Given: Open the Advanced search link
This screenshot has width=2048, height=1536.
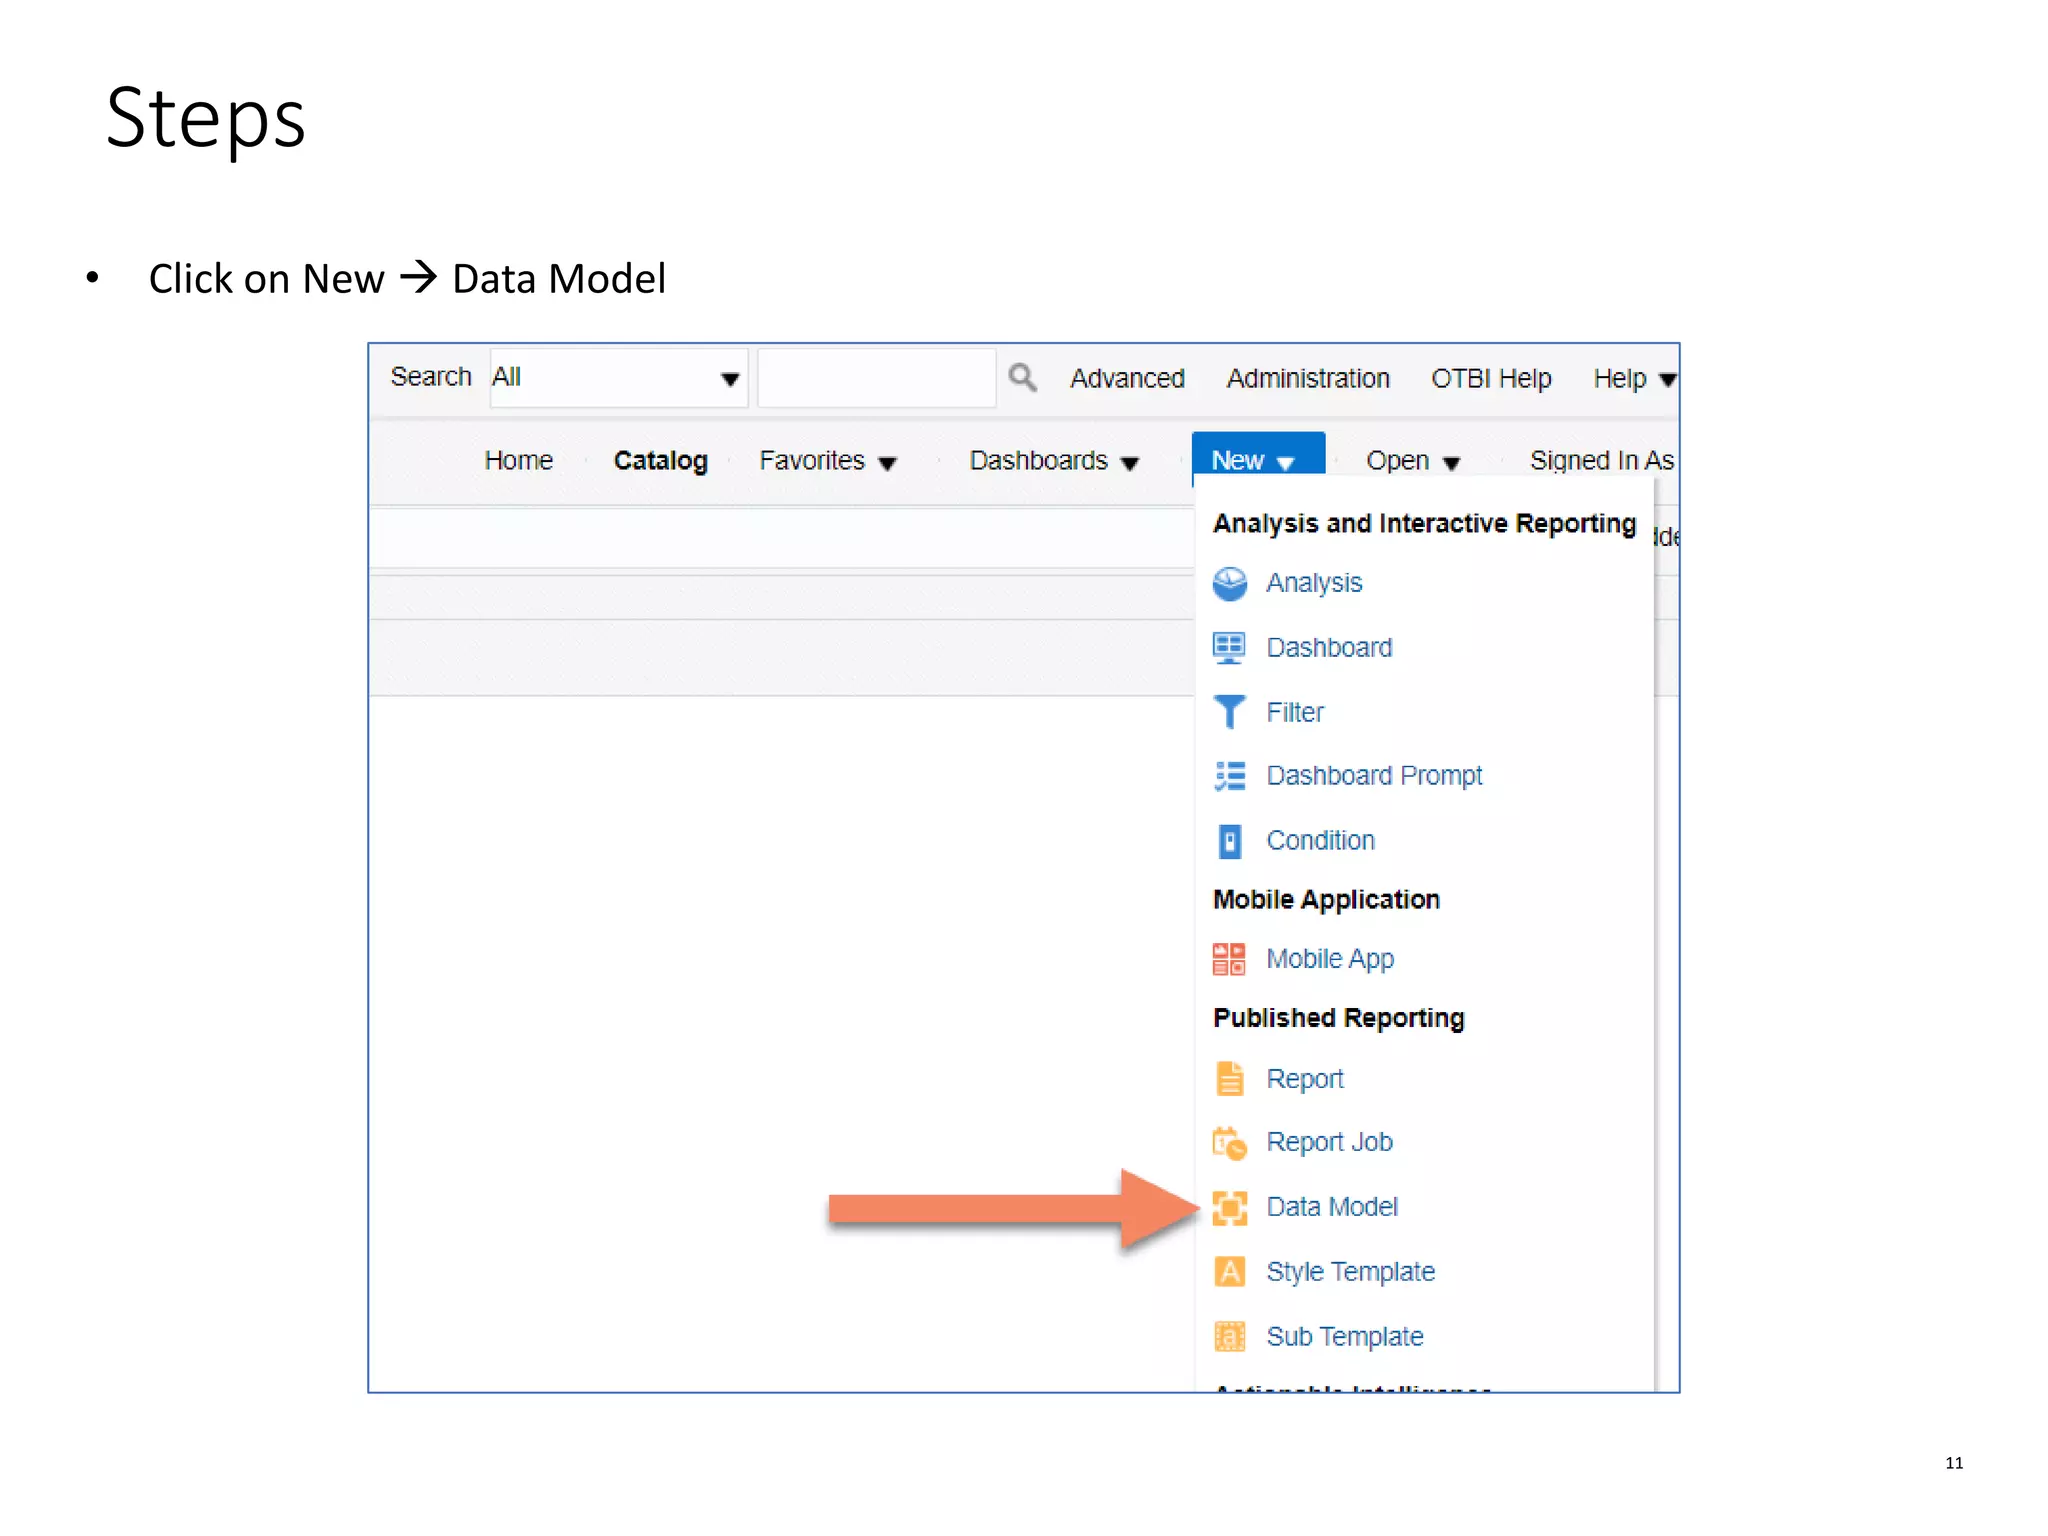Looking at the screenshot, I should [x=1127, y=378].
